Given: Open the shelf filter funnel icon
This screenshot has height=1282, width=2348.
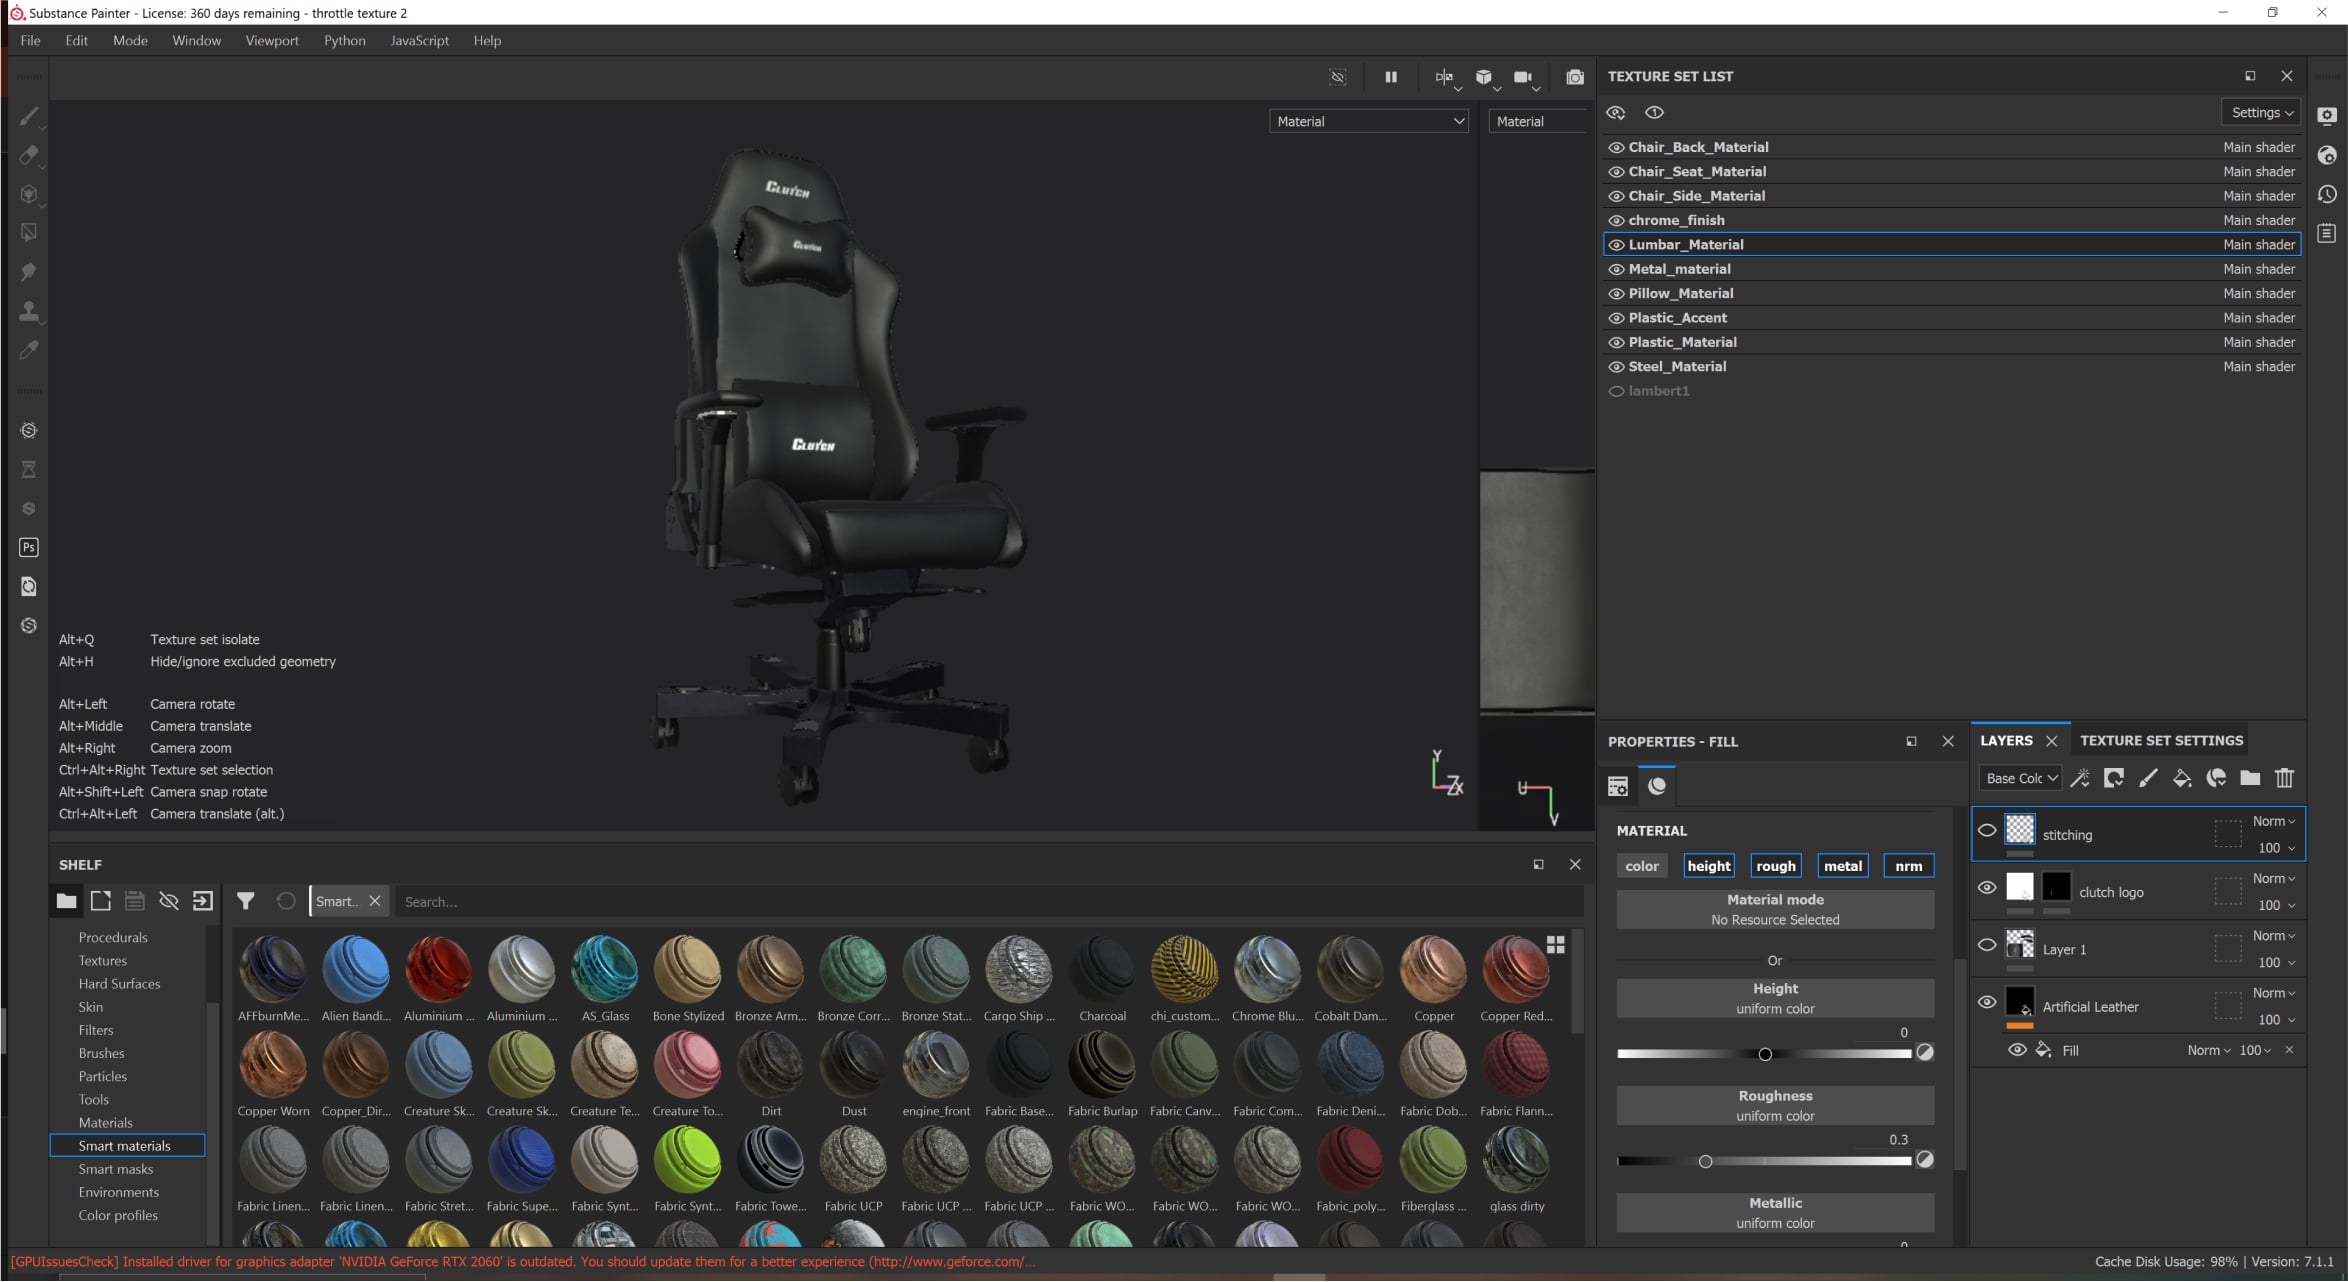Looking at the screenshot, I should (x=245, y=902).
